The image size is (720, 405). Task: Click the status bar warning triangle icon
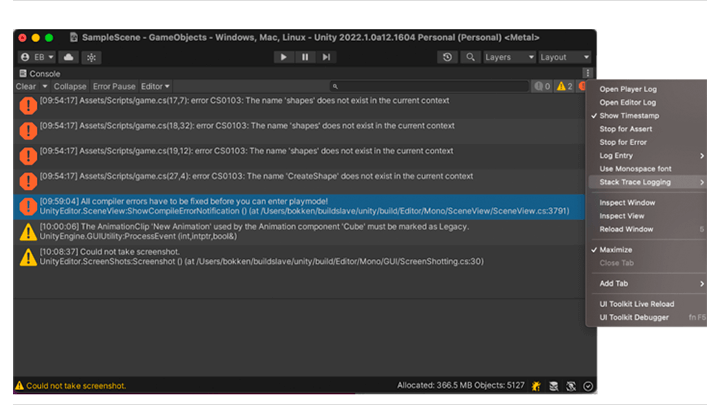(x=19, y=386)
